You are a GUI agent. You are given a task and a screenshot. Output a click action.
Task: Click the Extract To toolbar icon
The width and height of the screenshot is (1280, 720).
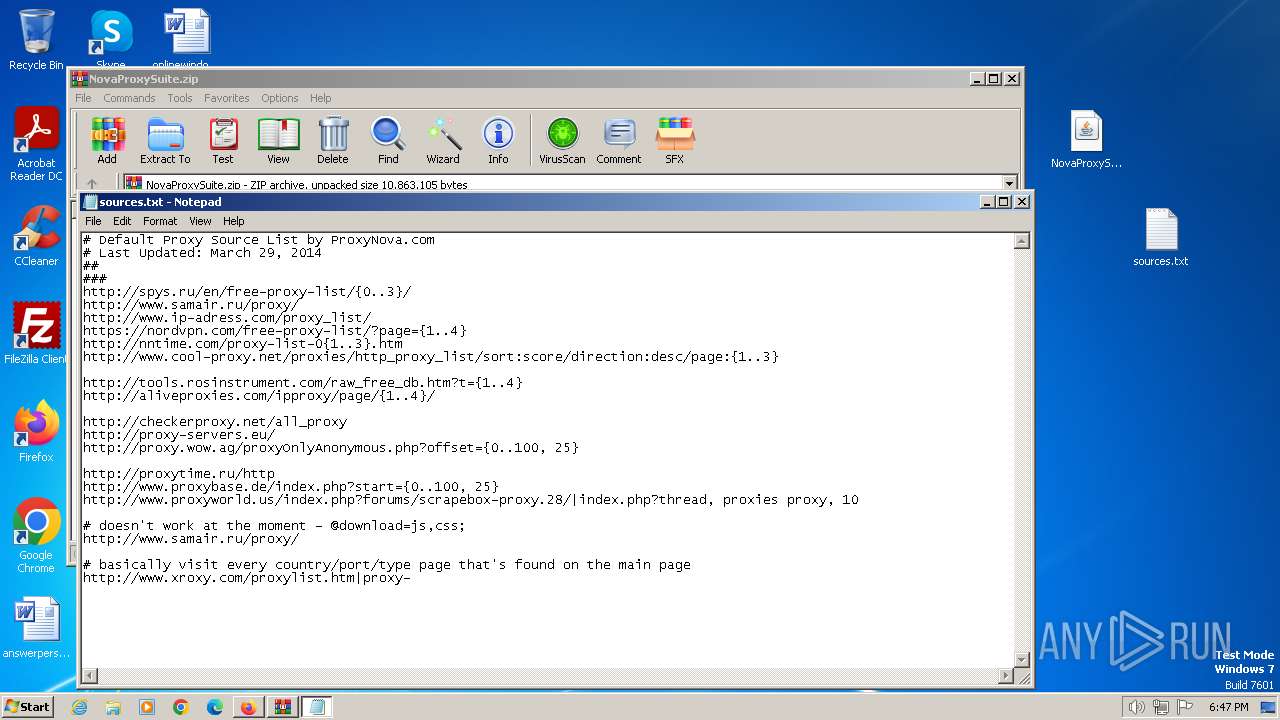click(x=165, y=140)
